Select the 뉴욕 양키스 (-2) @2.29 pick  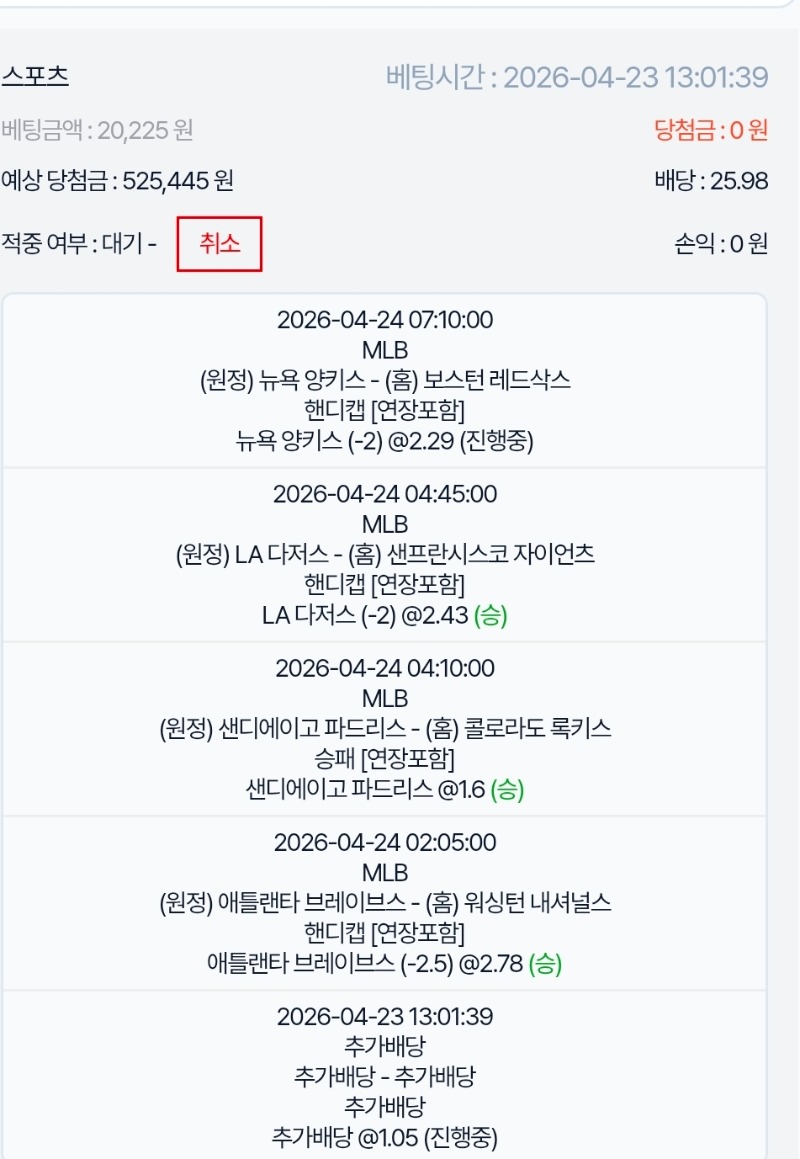coord(385,442)
